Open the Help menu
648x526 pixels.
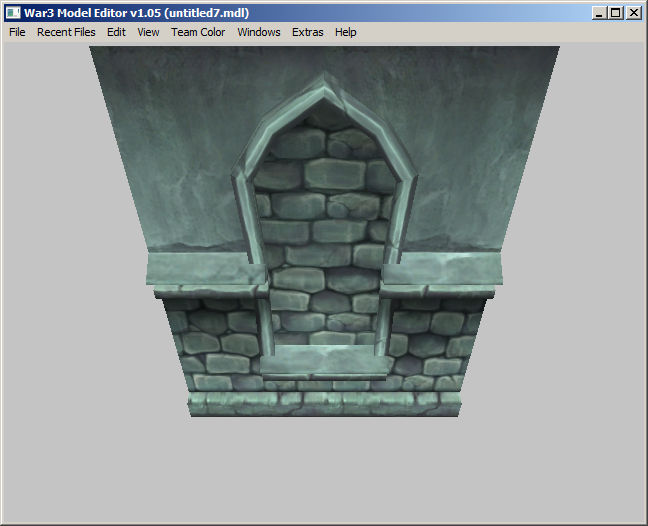(x=345, y=32)
